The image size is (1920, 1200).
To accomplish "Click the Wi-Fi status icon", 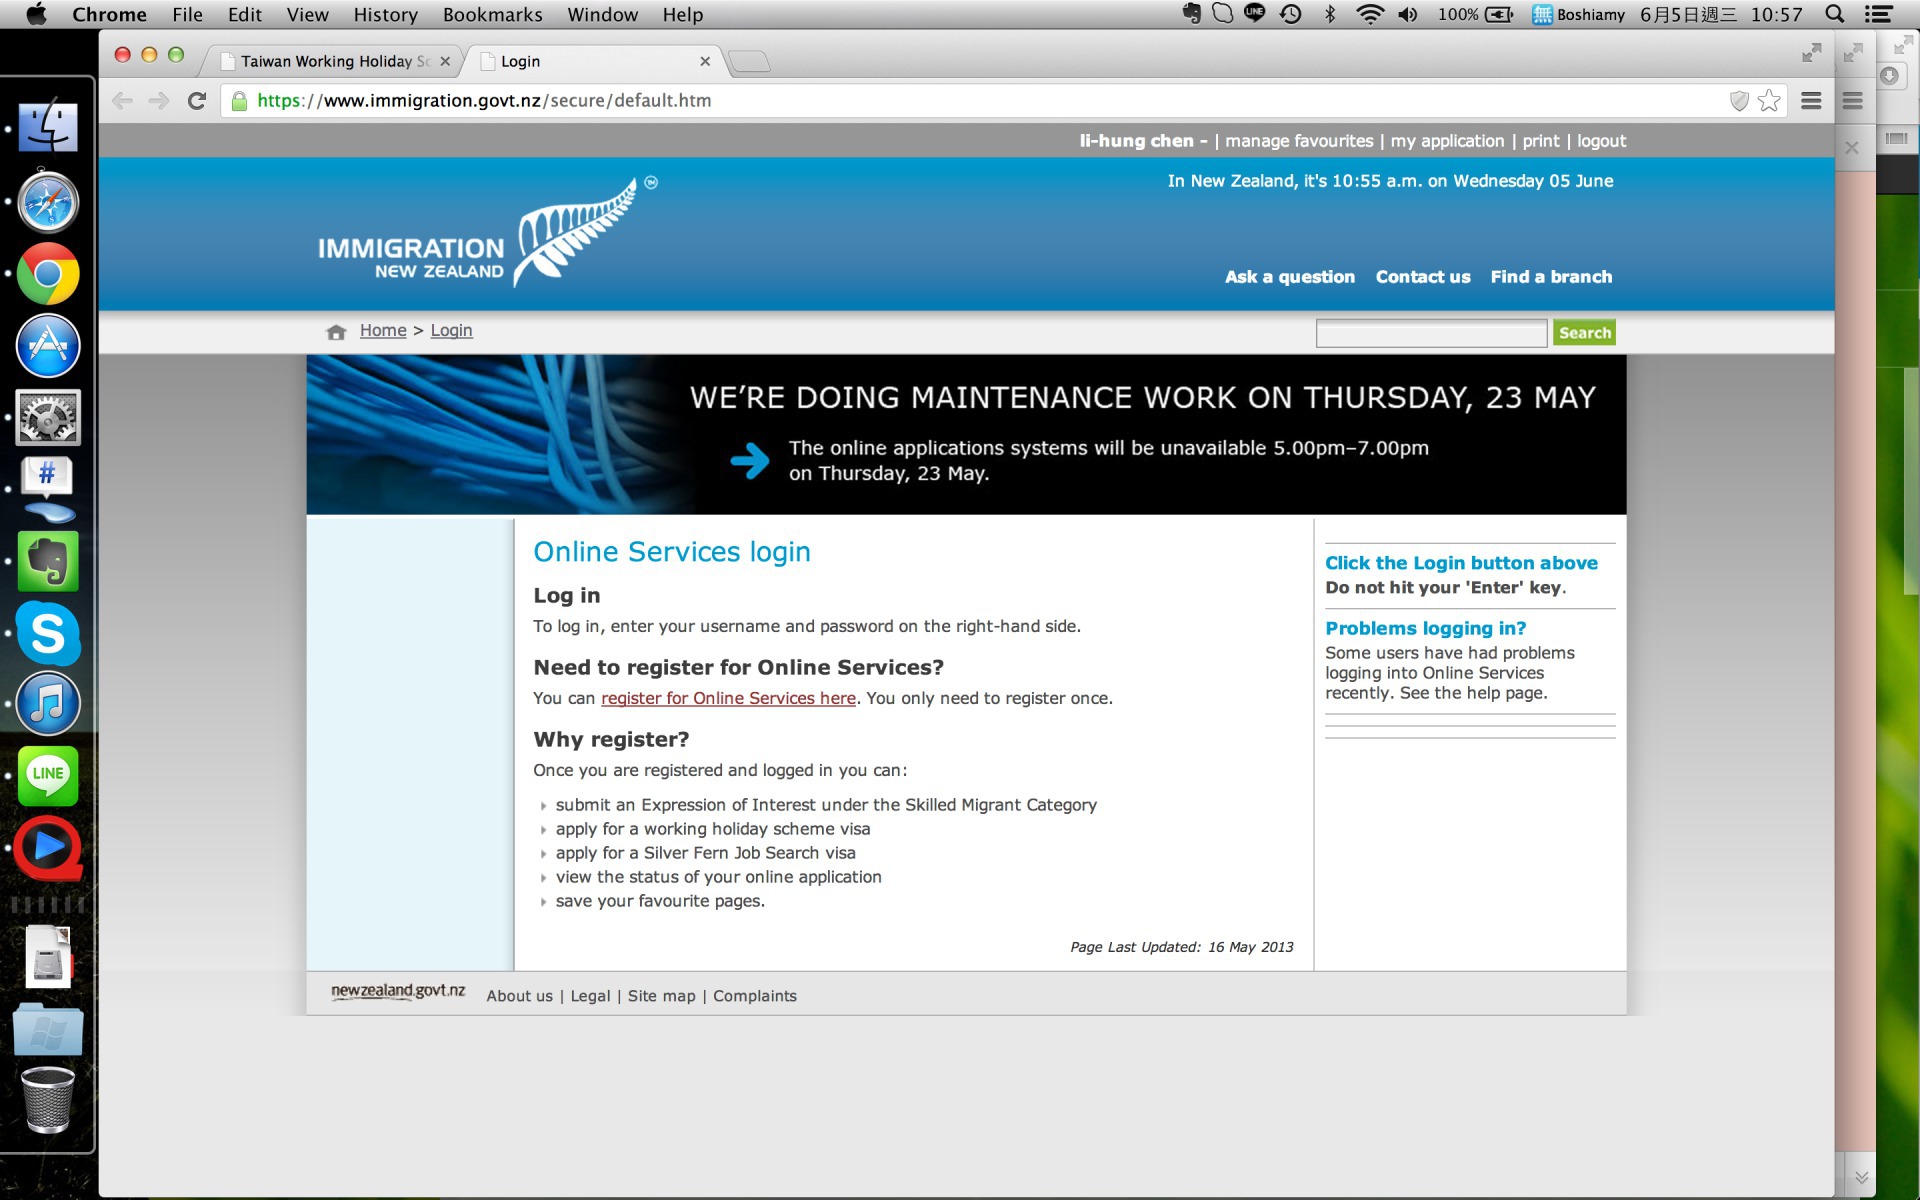I will tap(1369, 14).
